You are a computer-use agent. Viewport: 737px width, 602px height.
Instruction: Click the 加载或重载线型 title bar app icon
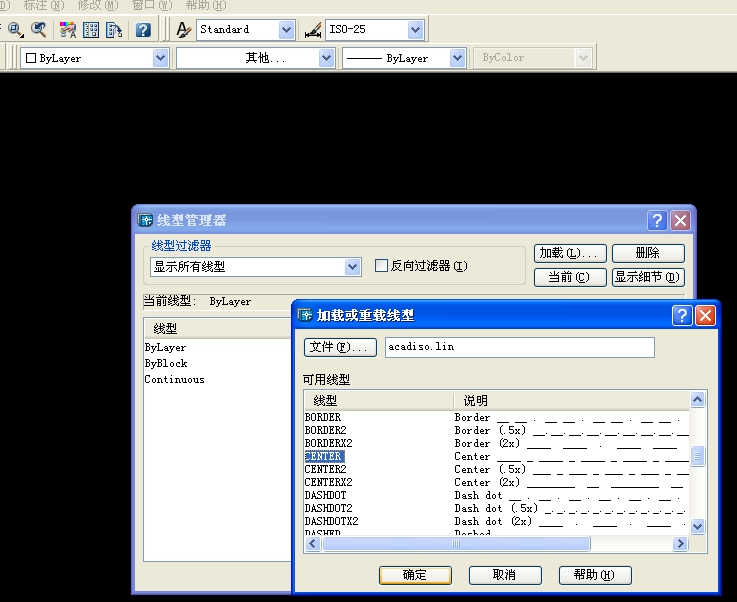point(305,315)
